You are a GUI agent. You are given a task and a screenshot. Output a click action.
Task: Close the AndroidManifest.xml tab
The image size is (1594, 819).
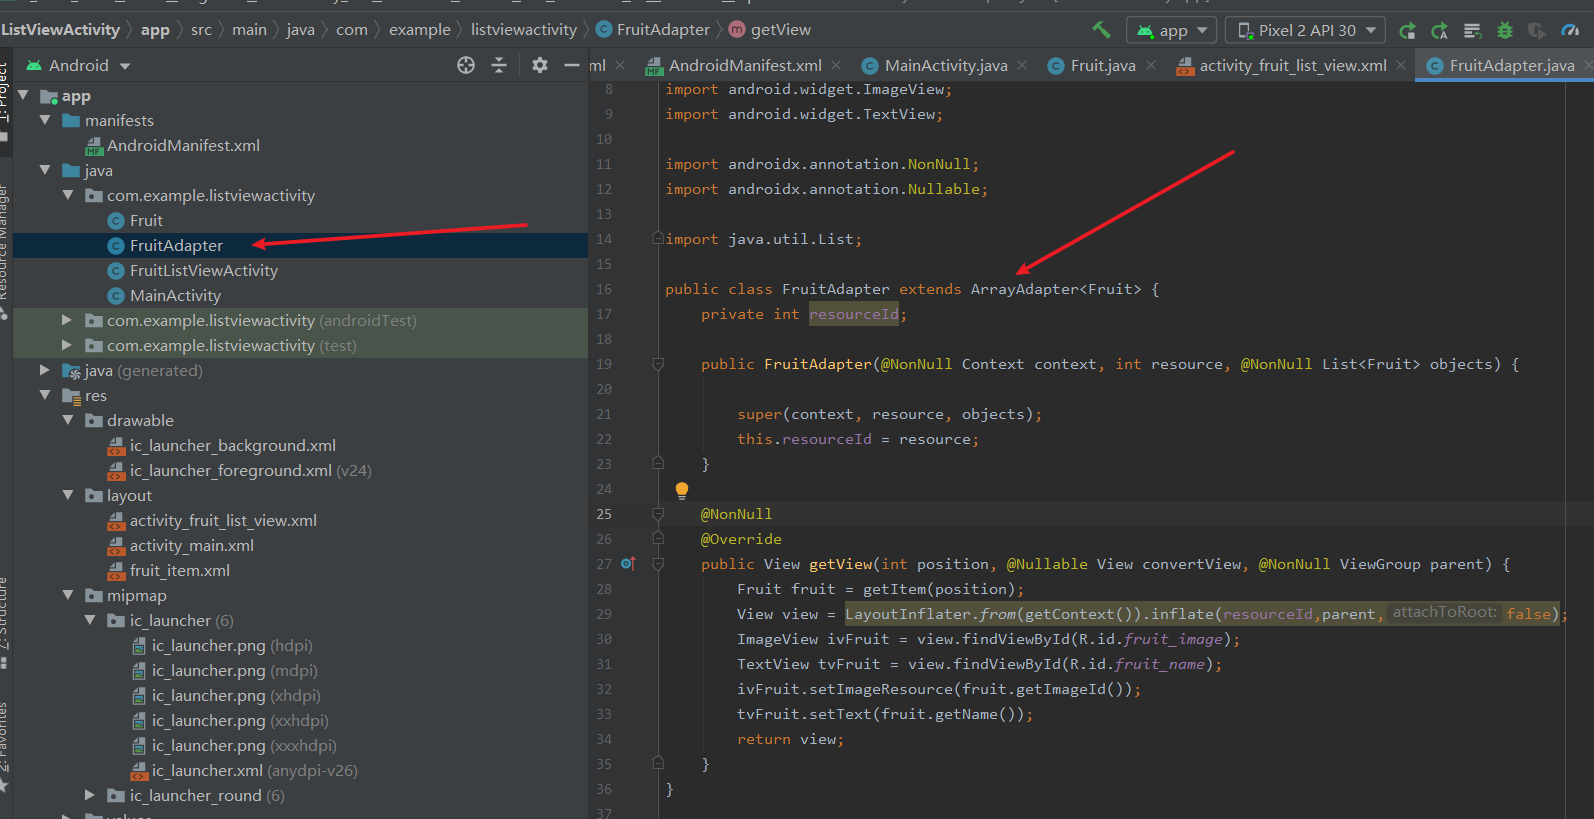(836, 66)
